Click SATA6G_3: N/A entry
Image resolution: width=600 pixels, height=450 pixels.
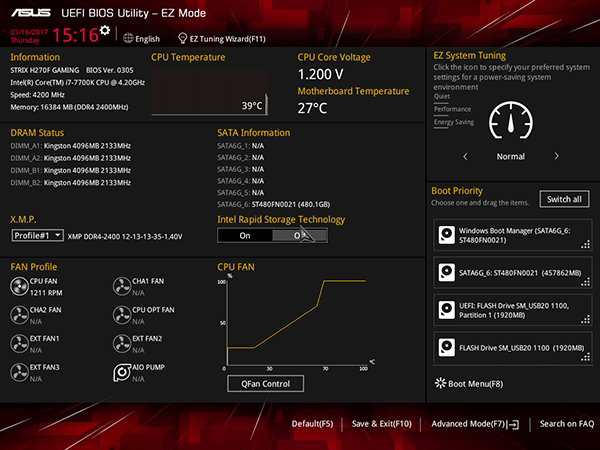pyautogui.click(x=240, y=169)
